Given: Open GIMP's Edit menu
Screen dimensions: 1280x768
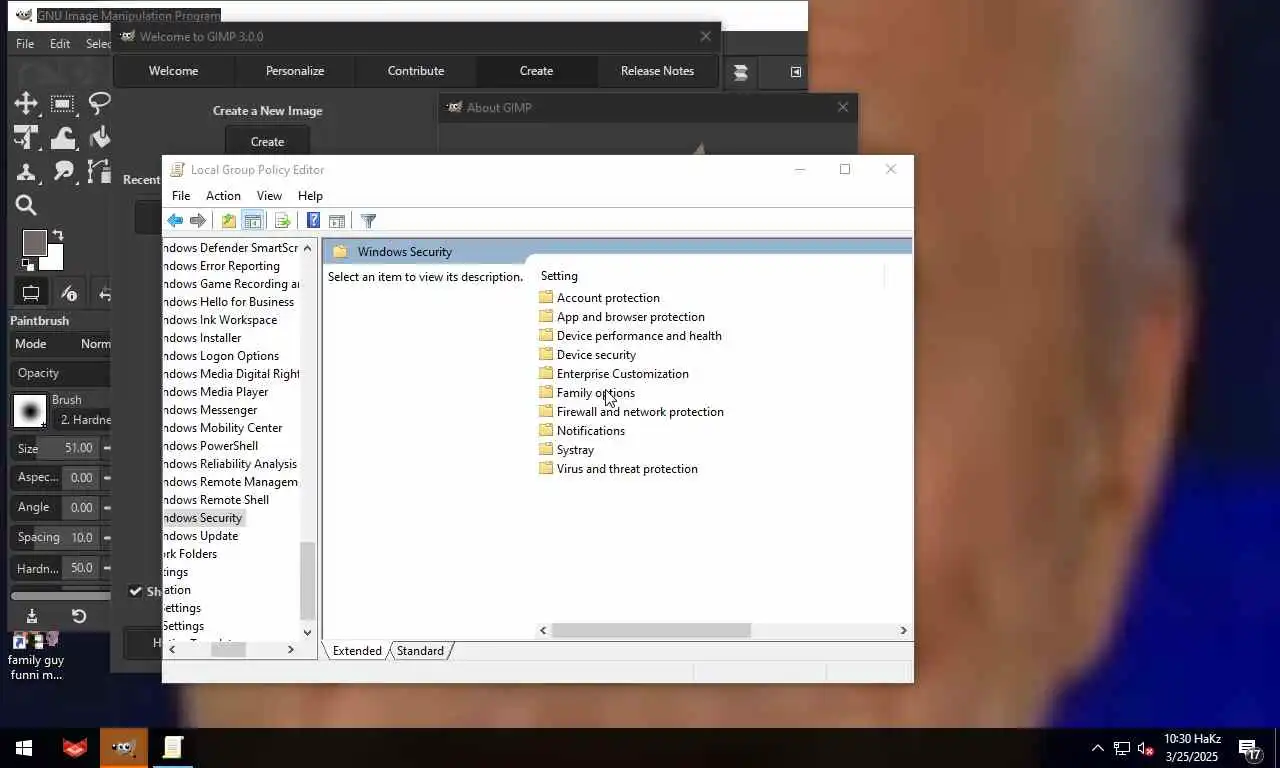Looking at the screenshot, I should point(60,44).
